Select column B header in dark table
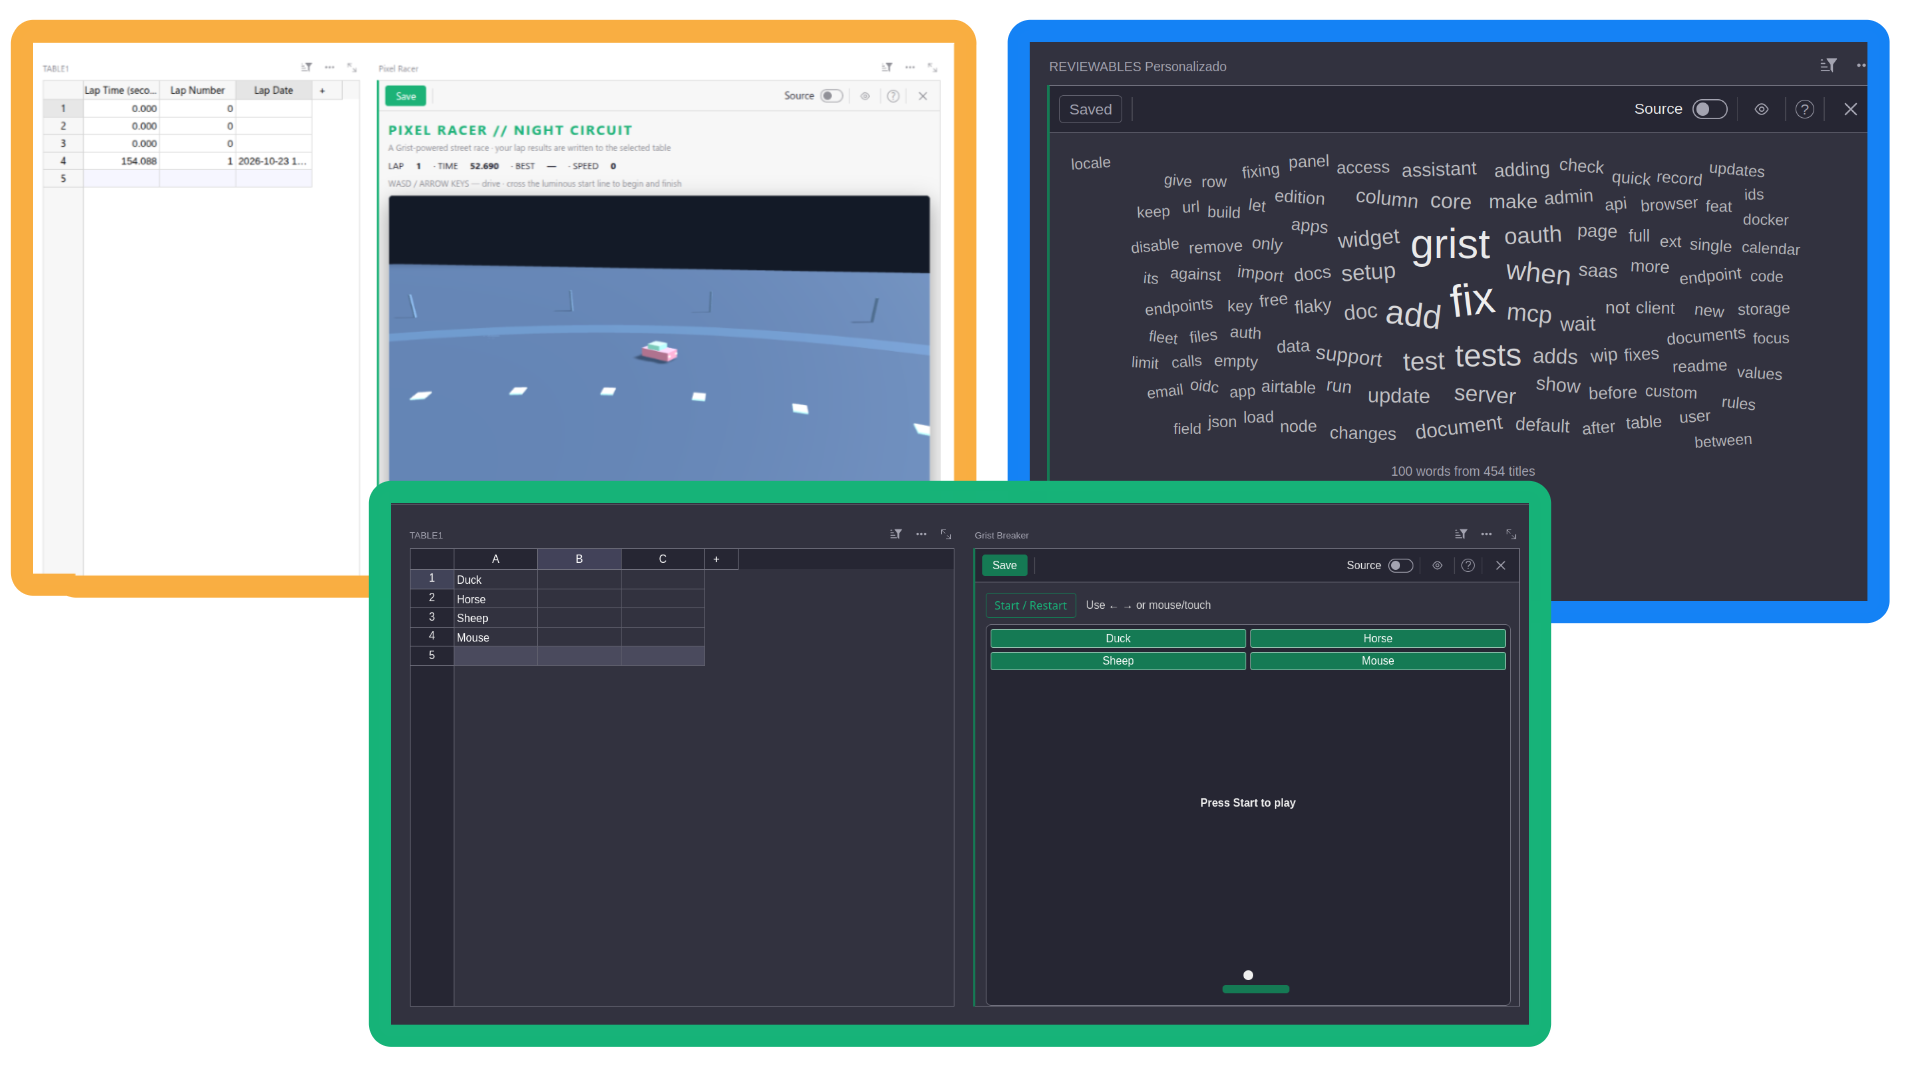Screen dimensions: 1920x1080 (579, 559)
